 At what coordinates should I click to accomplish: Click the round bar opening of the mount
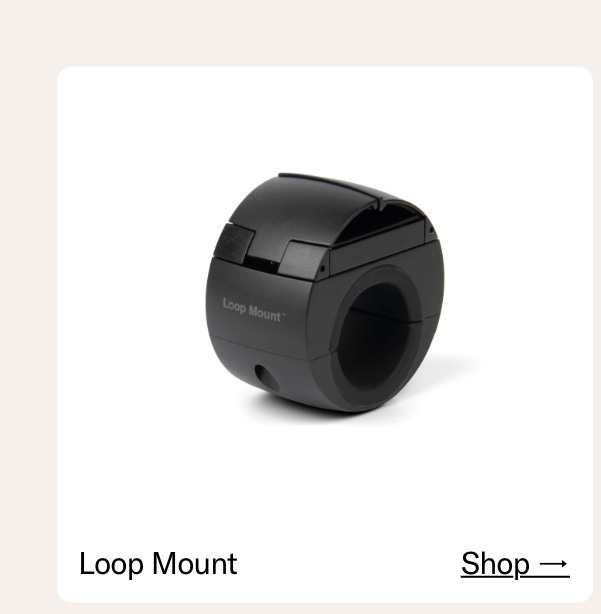coord(374,336)
